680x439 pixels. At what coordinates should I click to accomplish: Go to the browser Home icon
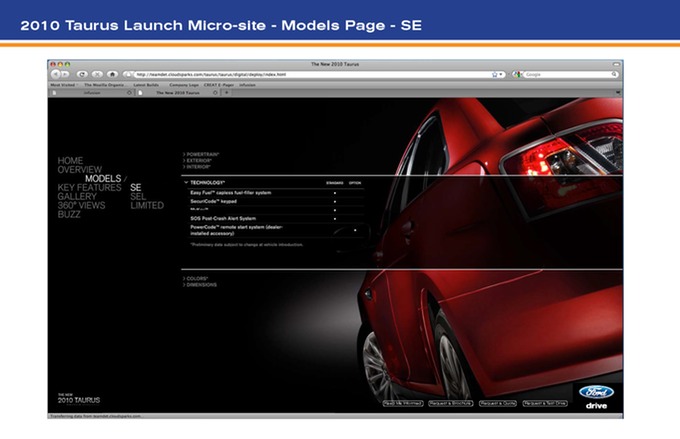[x=112, y=74]
